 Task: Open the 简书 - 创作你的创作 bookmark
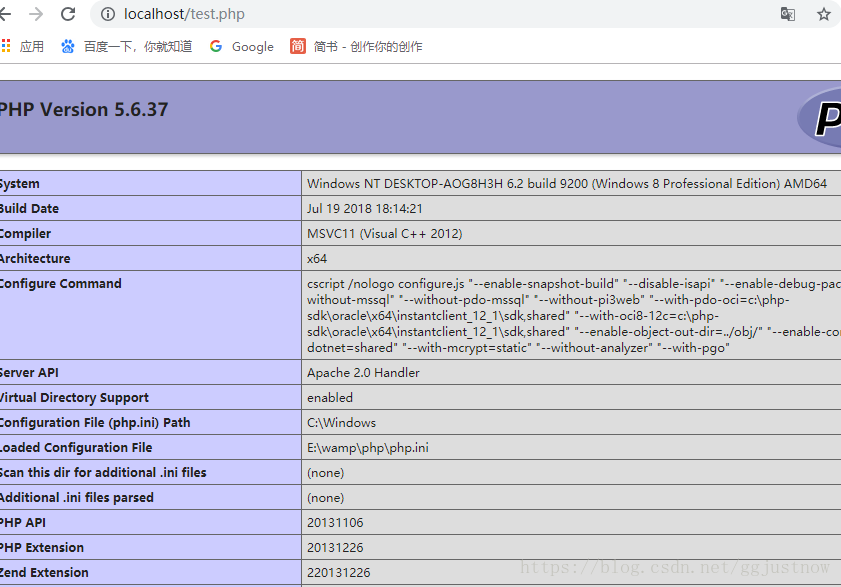click(368, 47)
